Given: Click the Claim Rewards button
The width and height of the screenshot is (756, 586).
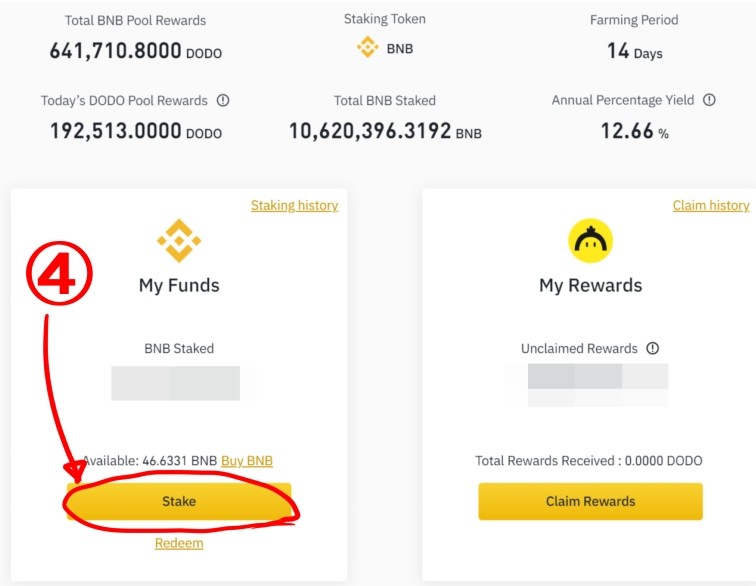Looking at the screenshot, I should pyautogui.click(x=590, y=501).
